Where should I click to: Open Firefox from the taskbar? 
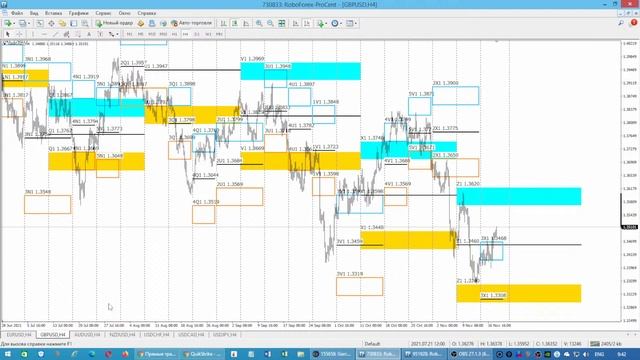[x=125, y=354]
